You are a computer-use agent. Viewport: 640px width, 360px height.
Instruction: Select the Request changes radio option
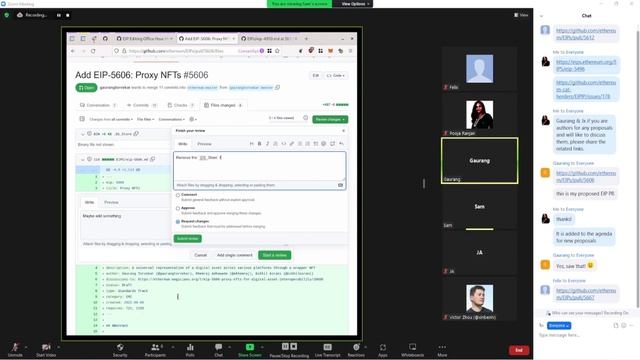point(178,222)
